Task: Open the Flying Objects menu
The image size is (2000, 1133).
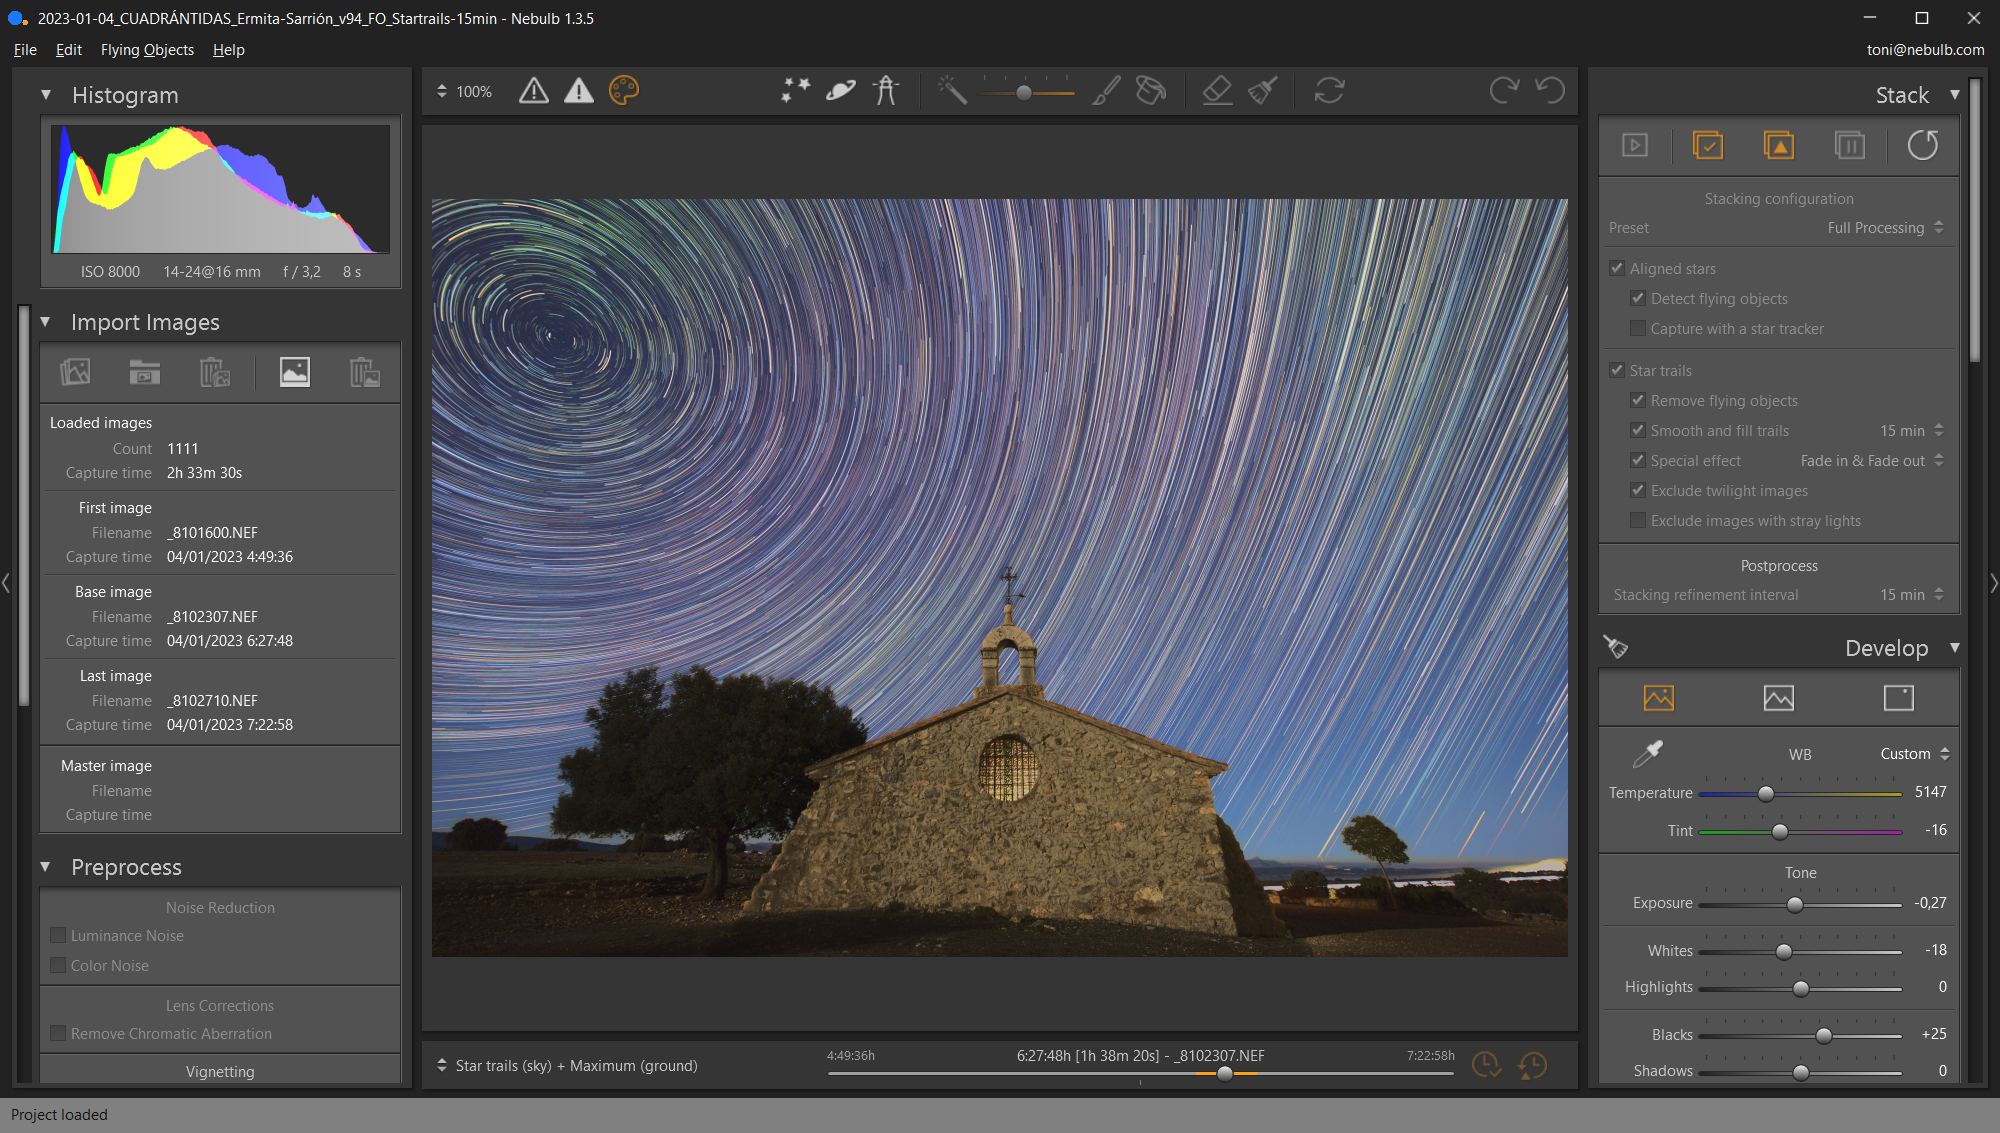Action: 147,50
